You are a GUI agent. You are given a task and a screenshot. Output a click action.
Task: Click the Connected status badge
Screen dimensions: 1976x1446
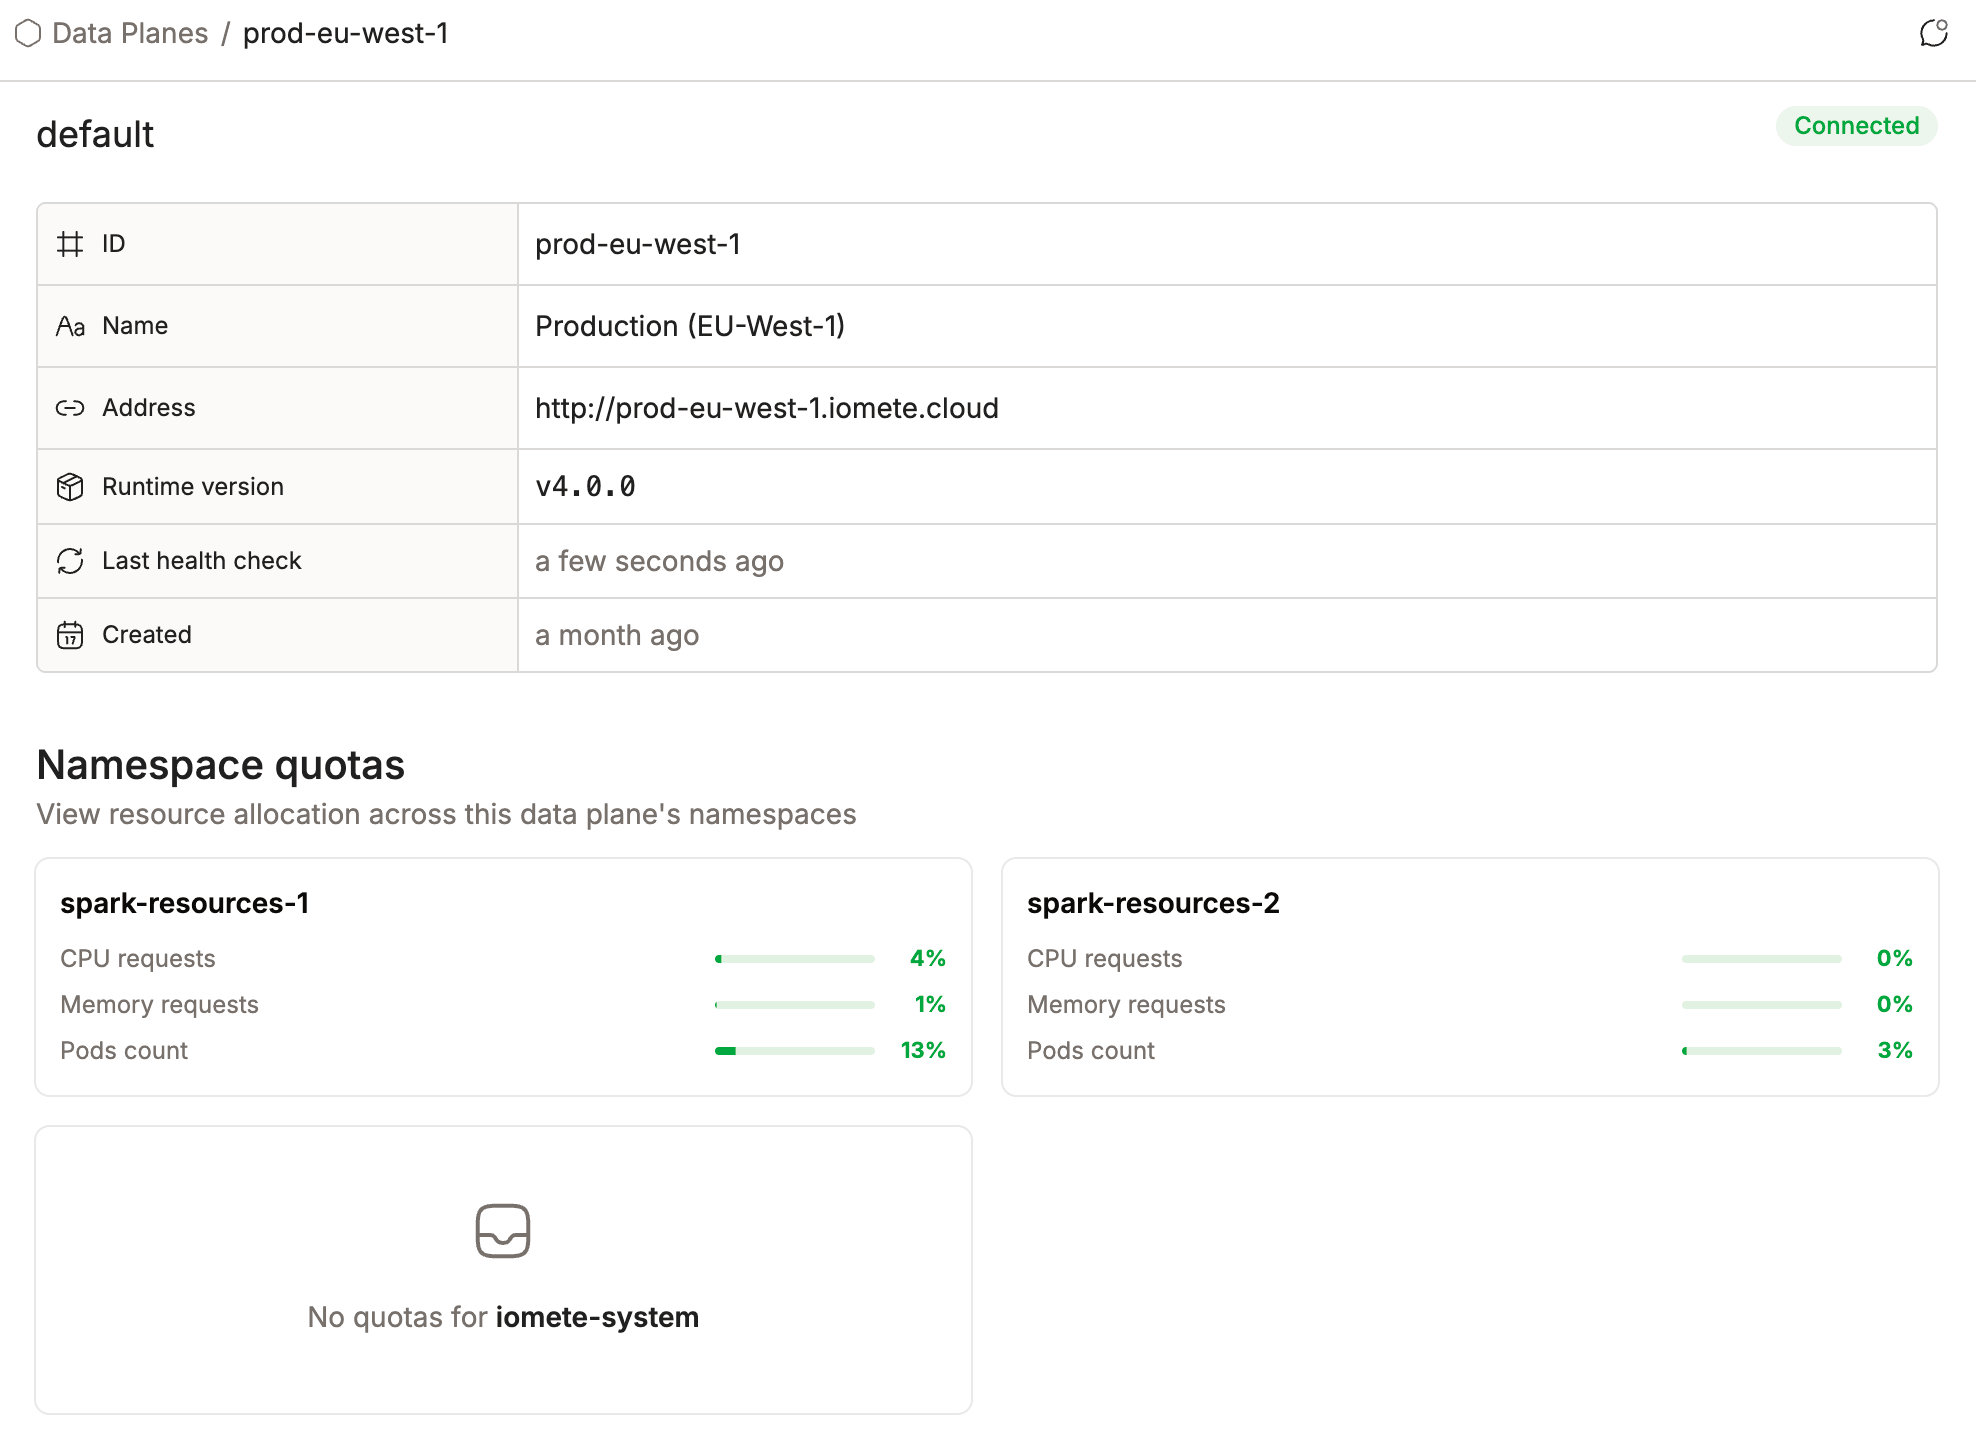click(x=1856, y=126)
